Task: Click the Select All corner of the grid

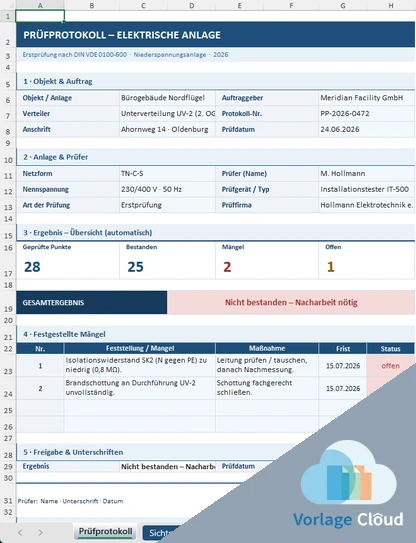Action: coord(8,5)
